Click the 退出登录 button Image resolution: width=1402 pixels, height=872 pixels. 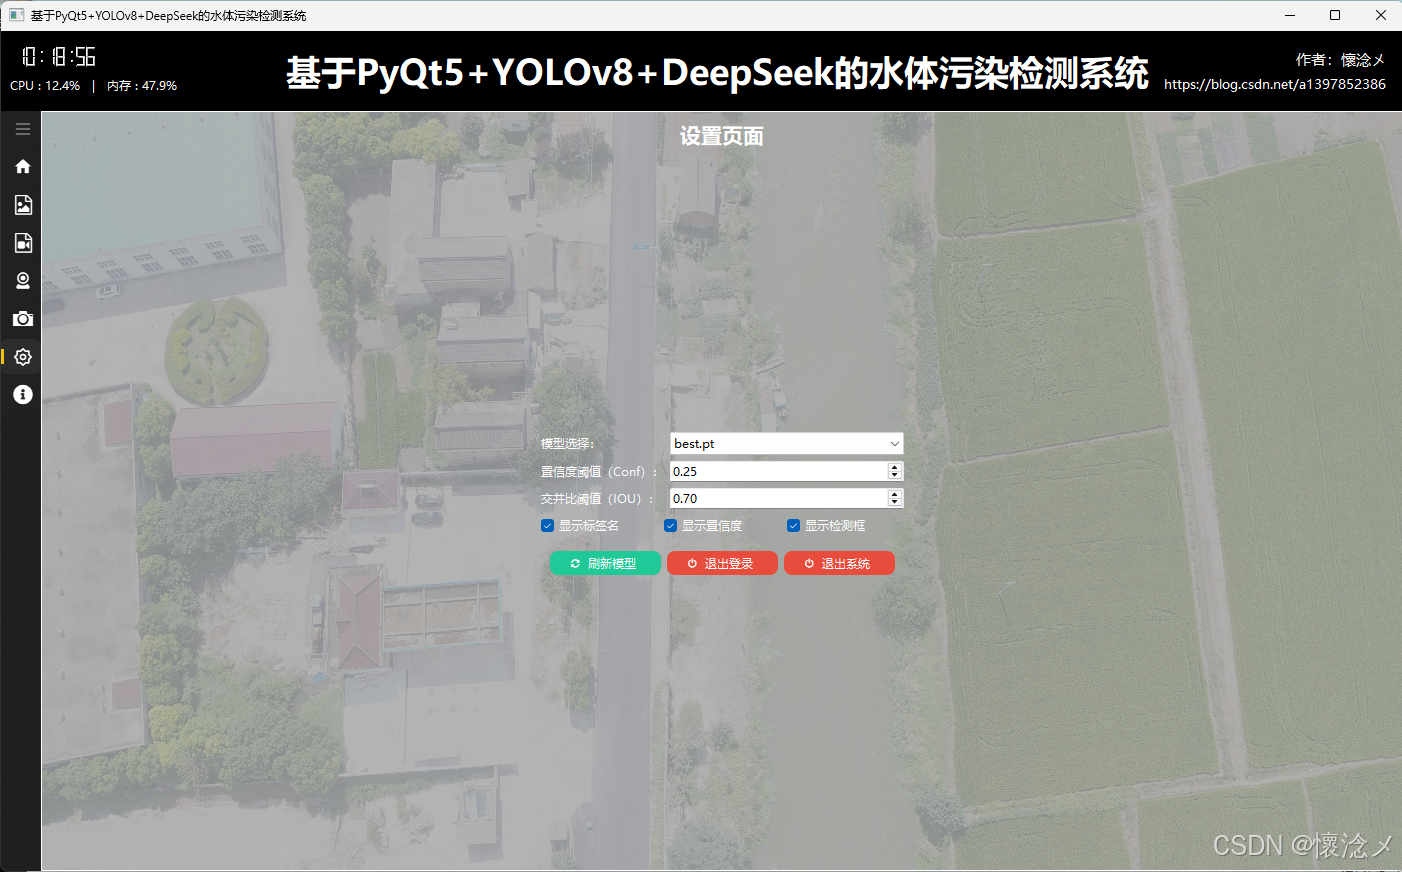(722, 564)
